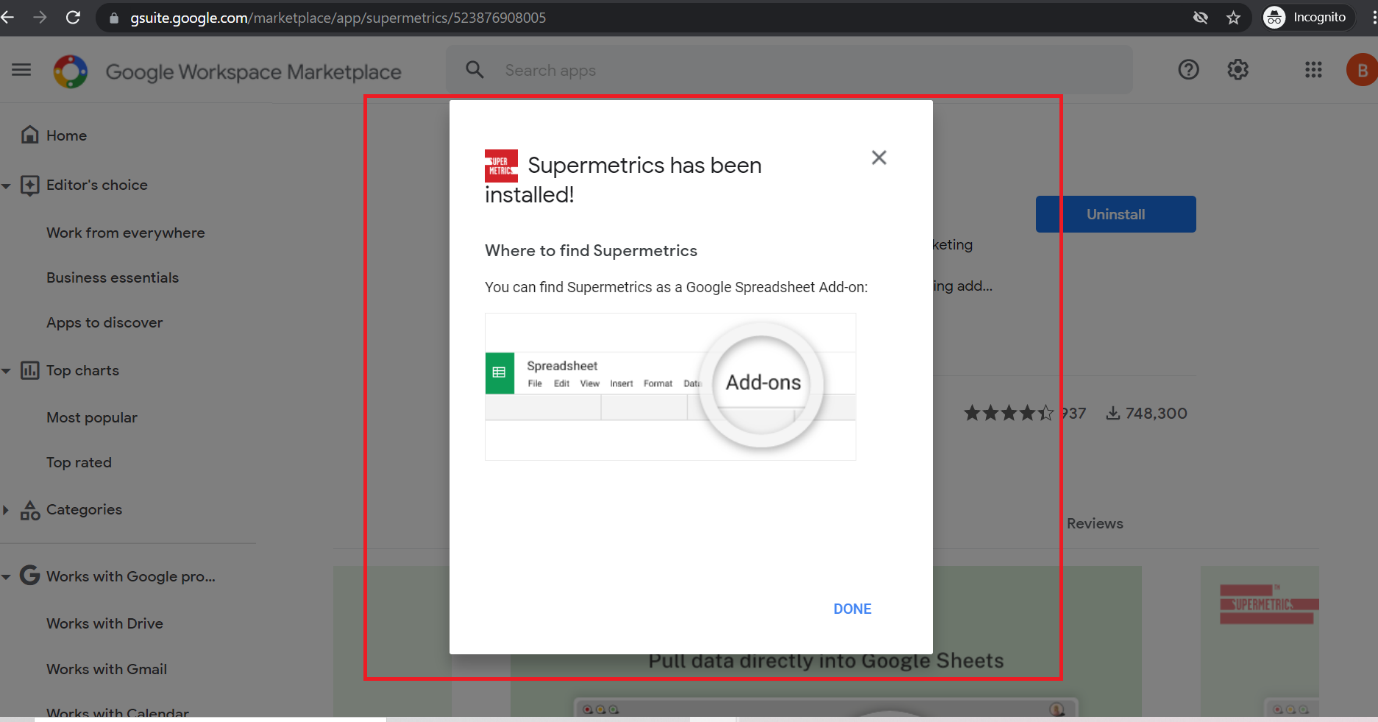Click the Categories shapes icon

coord(30,509)
